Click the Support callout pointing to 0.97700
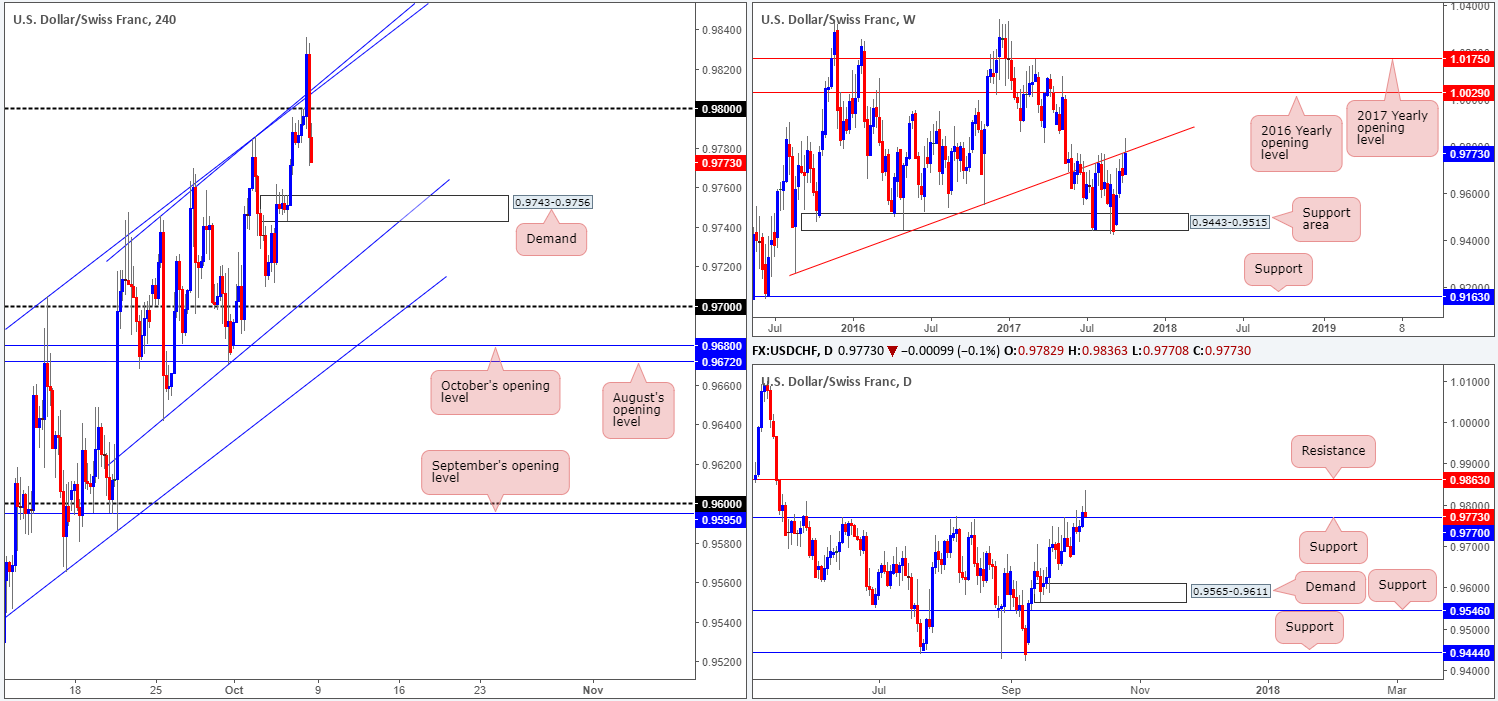Image resolution: width=1498 pixels, height=701 pixels. (x=1333, y=545)
